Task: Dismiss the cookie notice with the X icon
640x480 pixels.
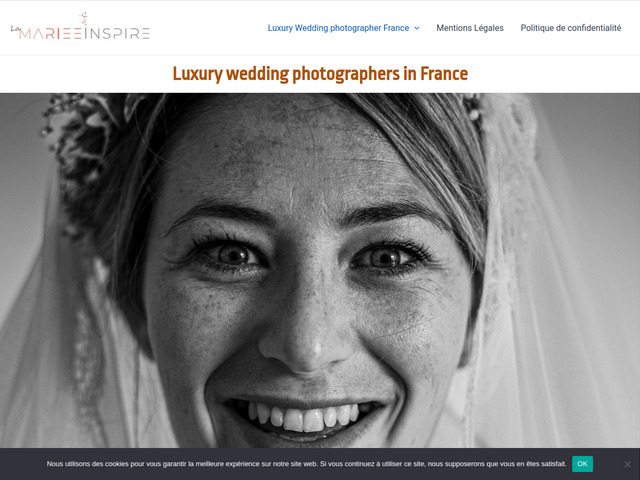Action: pyautogui.click(x=627, y=464)
